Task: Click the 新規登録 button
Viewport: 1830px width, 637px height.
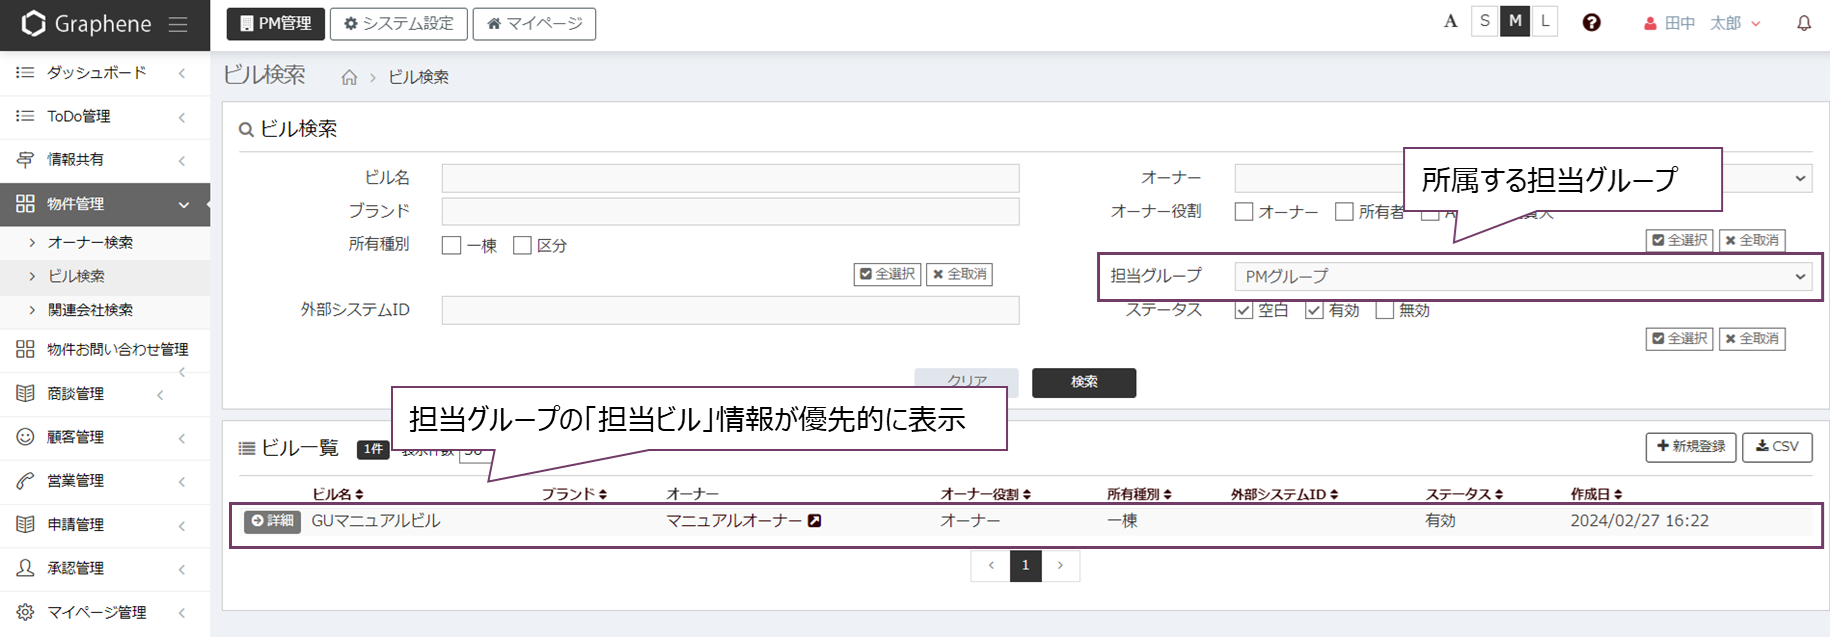Action: [x=1691, y=447]
